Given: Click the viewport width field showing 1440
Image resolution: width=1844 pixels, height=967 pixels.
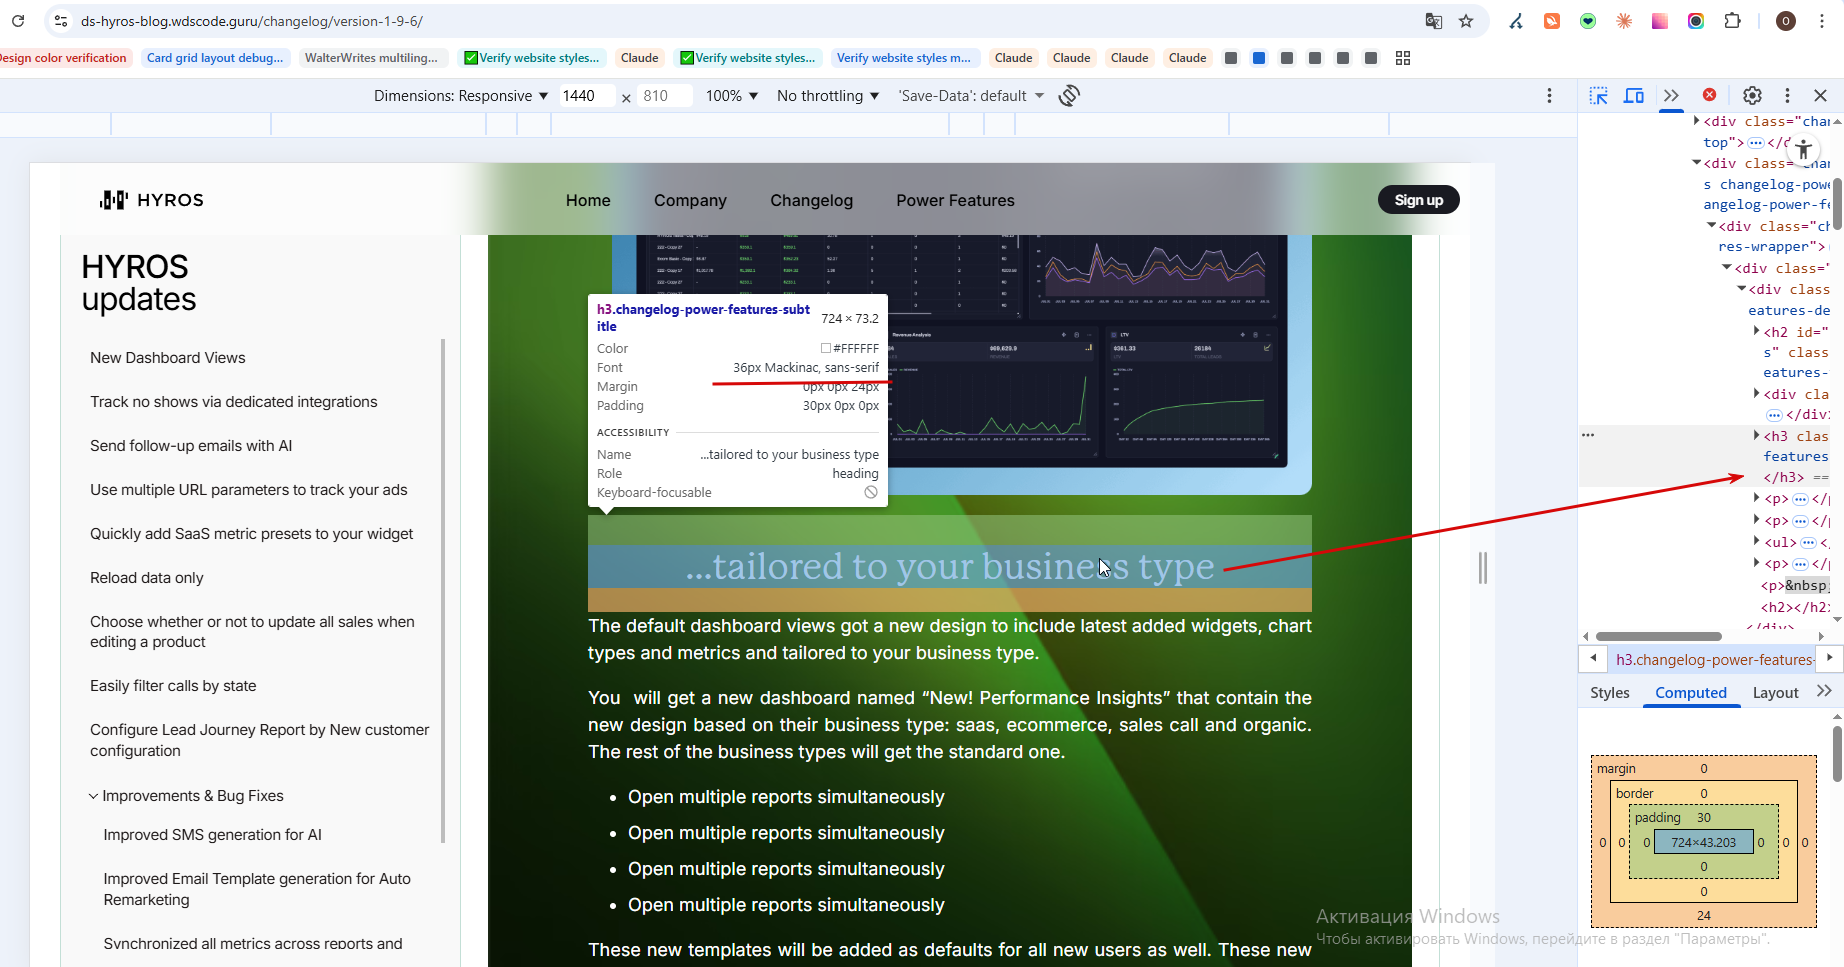Looking at the screenshot, I should 586,96.
